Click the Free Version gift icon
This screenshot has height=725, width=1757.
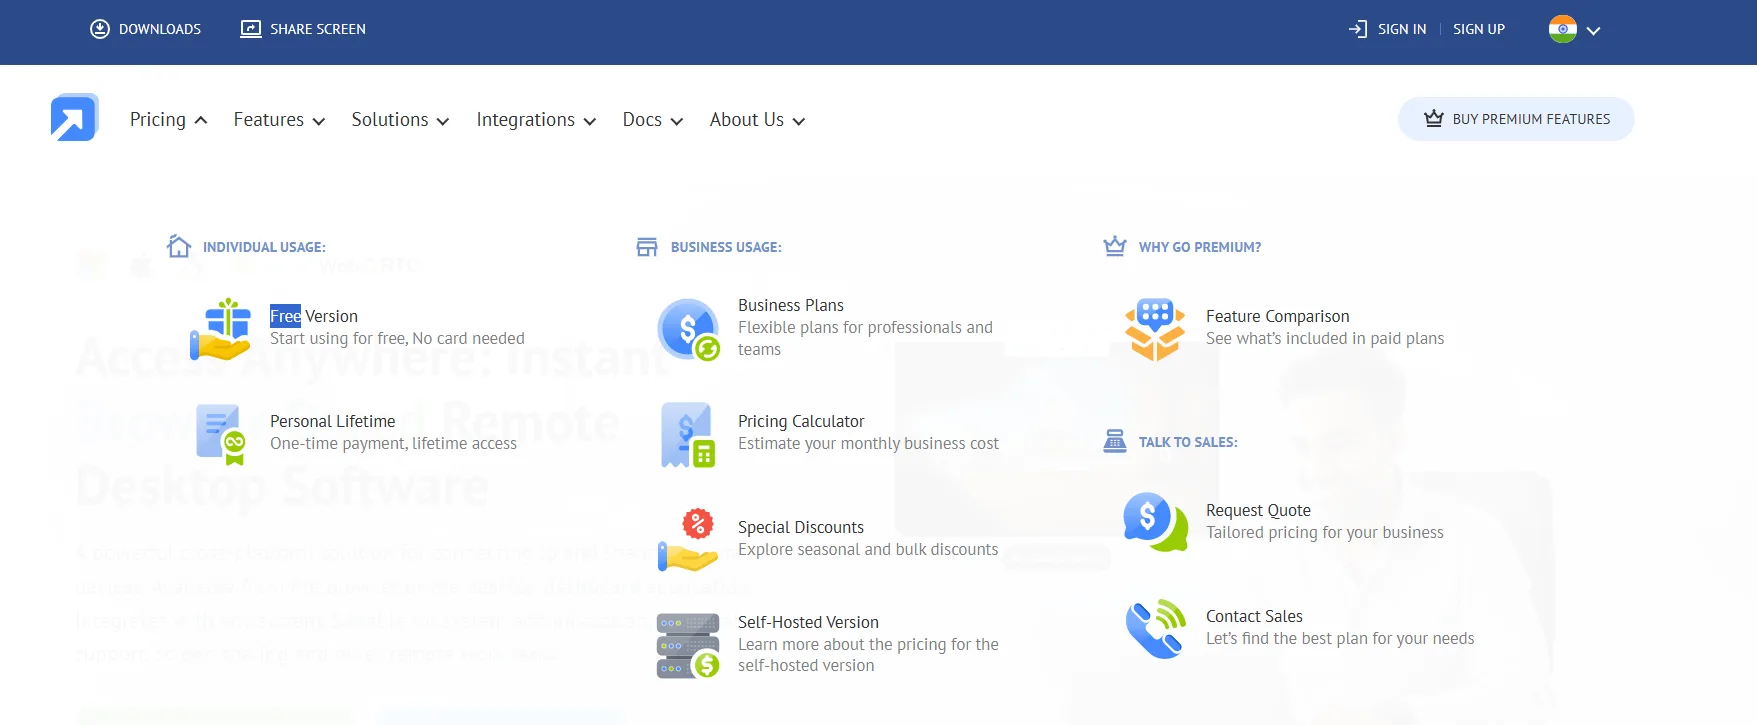pyautogui.click(x=220, y=329)
